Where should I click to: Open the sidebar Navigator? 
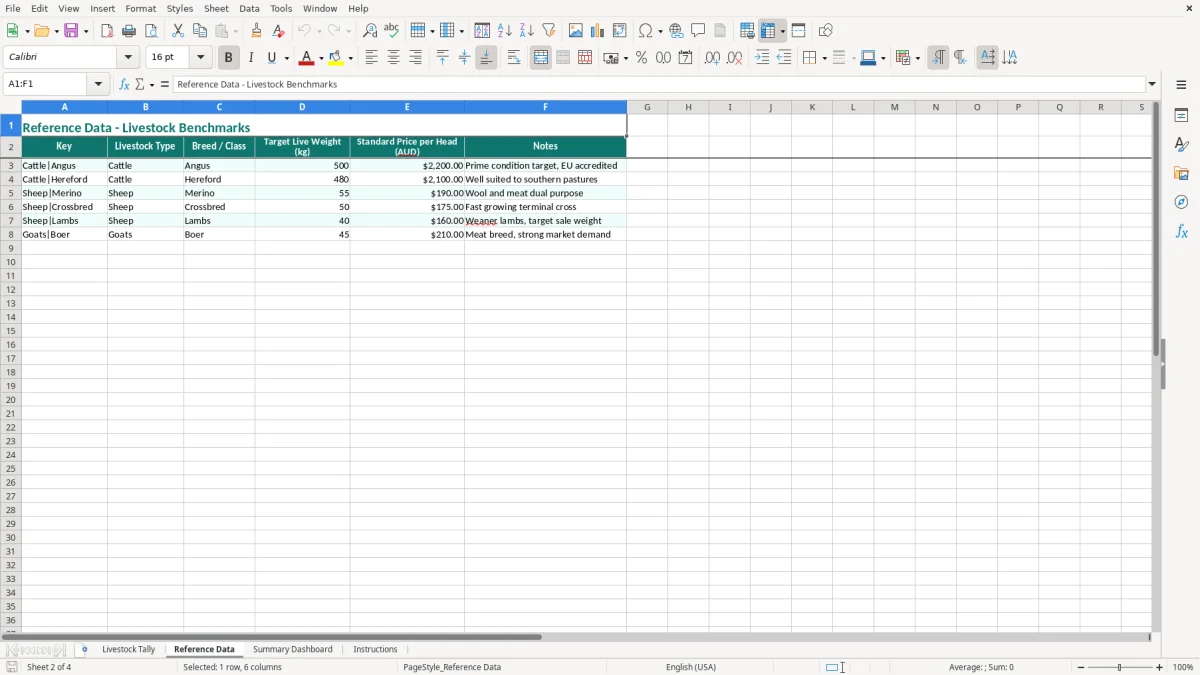click(x=1181, y=202)
